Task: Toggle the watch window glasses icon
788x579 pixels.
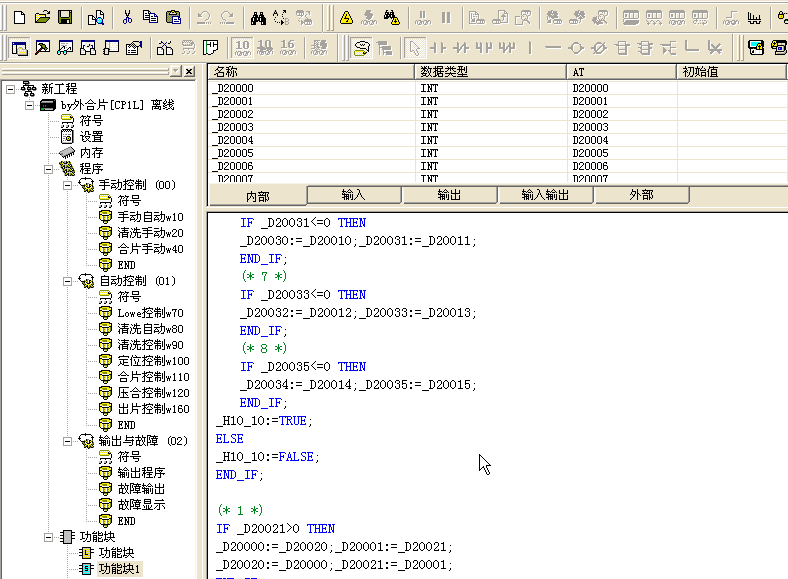Action: click(65, 48)
